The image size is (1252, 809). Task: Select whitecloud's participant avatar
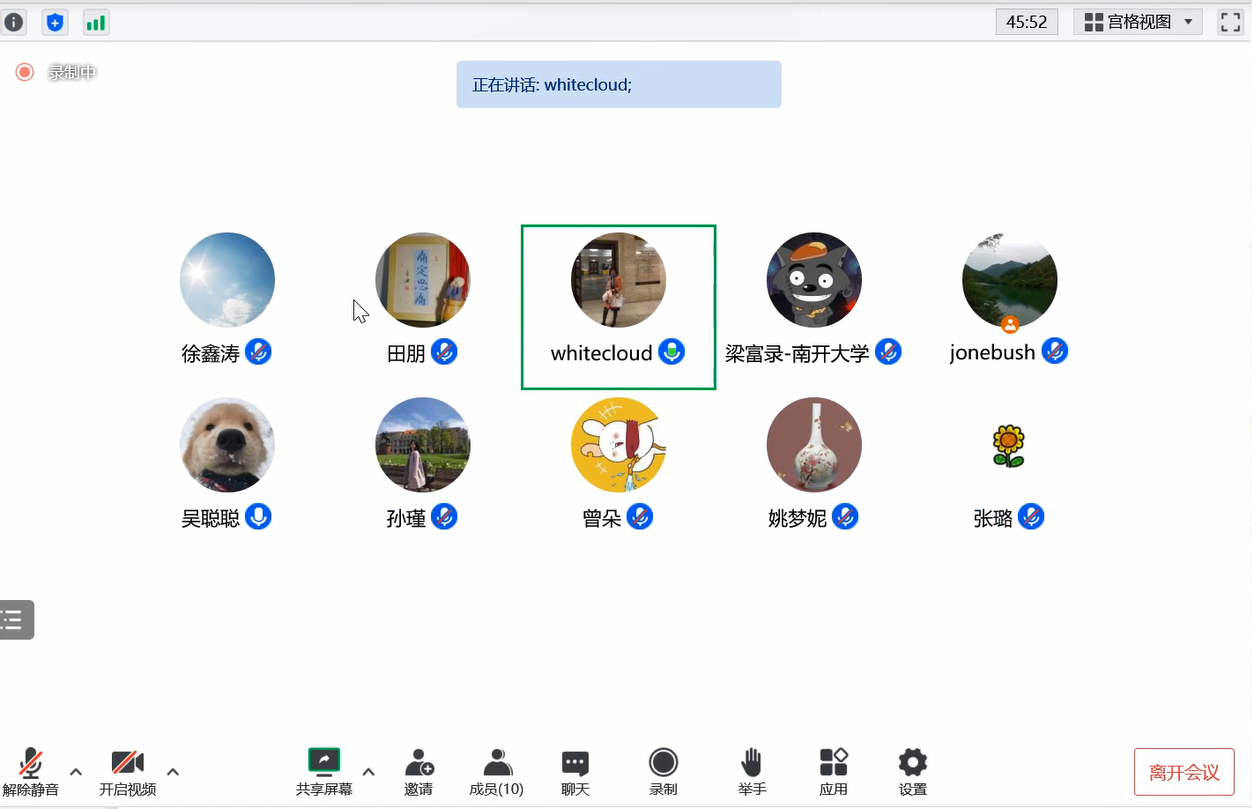coord(618,280)
